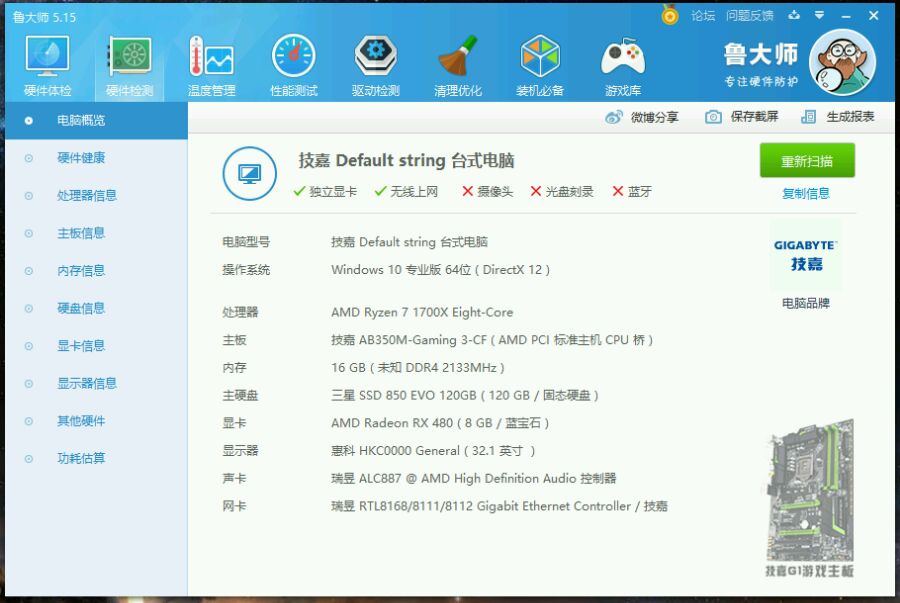This screenshot has height=603, width=900.
Task: Click the 三星 SSD 850 EVO 120GB value
Action: [x=465, y=395]
